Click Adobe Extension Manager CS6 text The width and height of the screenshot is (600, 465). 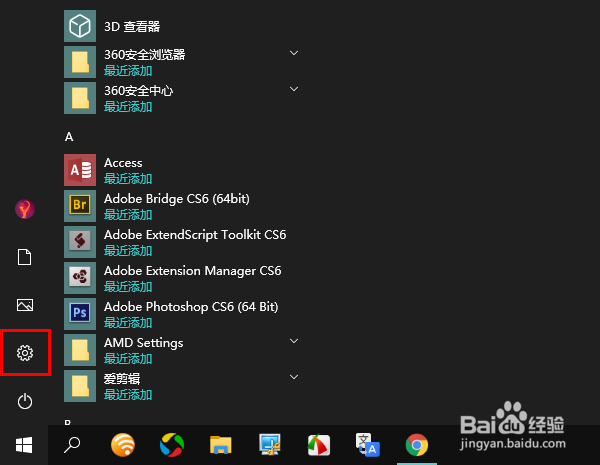192,271
